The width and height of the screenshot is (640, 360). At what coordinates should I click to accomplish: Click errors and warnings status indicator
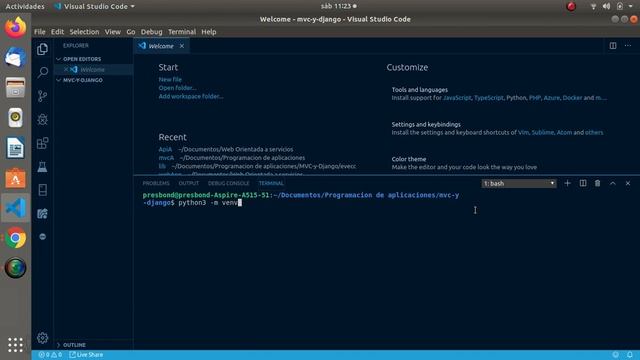(50, 355)
